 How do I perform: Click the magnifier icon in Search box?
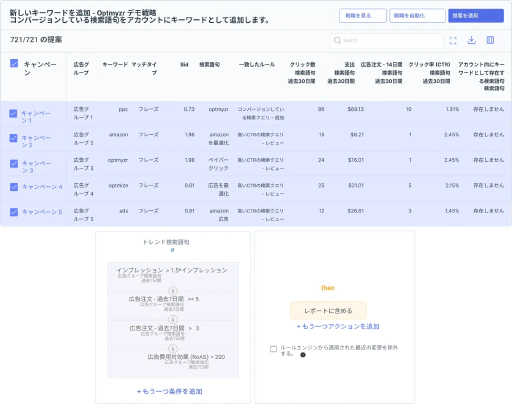337,40
